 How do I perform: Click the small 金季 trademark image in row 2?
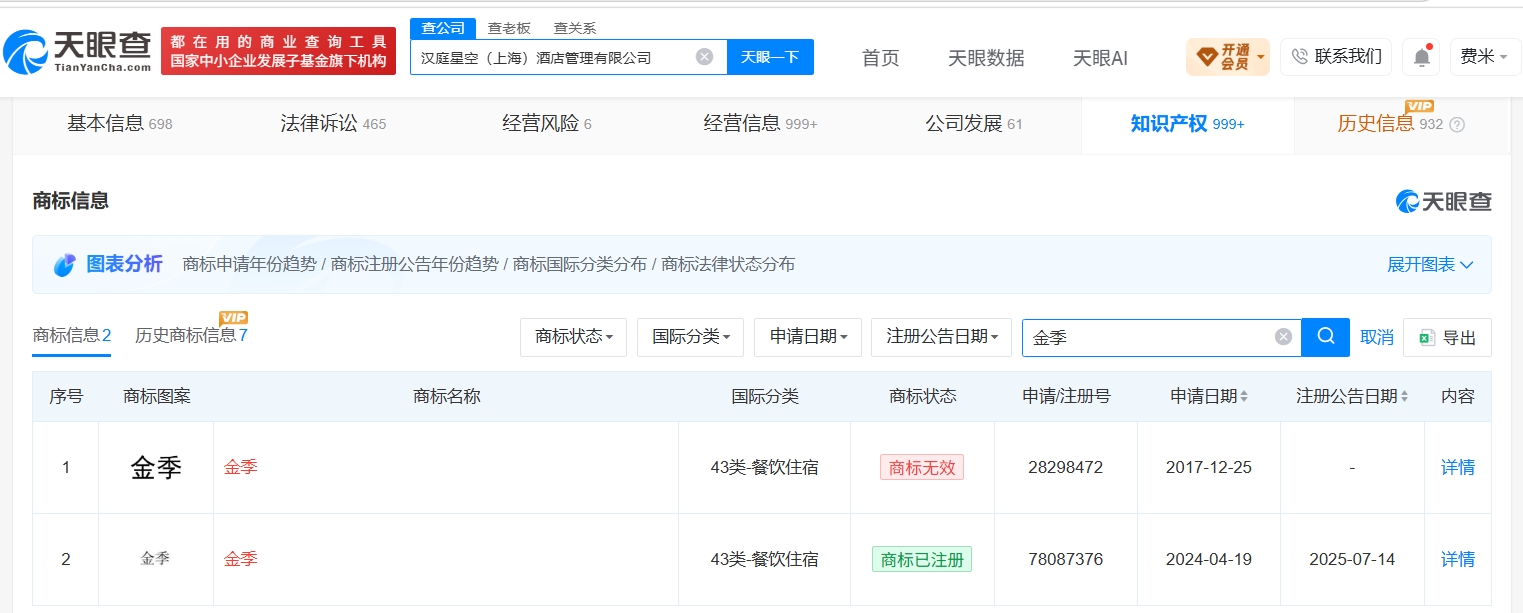[155, 558]
